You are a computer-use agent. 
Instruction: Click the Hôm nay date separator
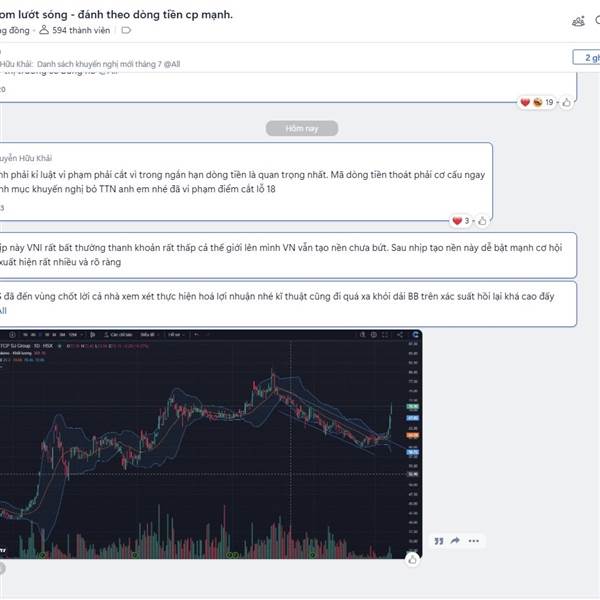[x=302, y=129]
